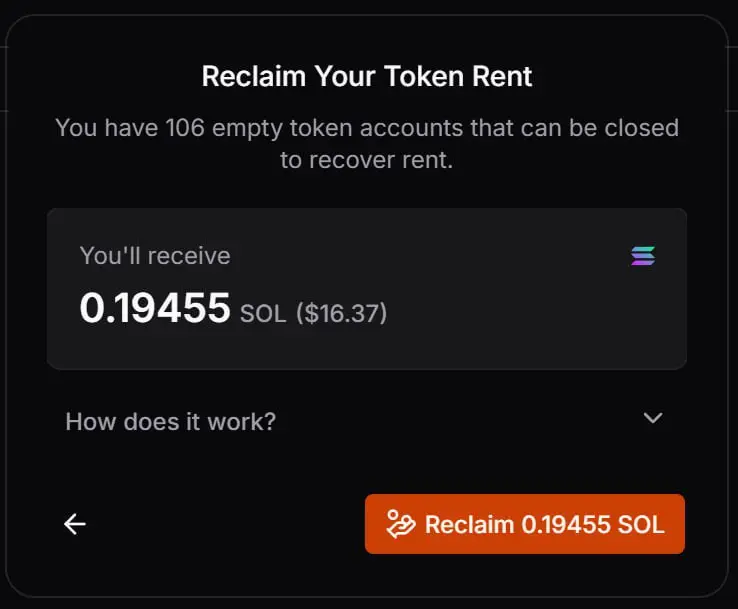Click the "to recover rent." description line
The image size is (738, 609).
pyautogui.click(x=366, y=160)
